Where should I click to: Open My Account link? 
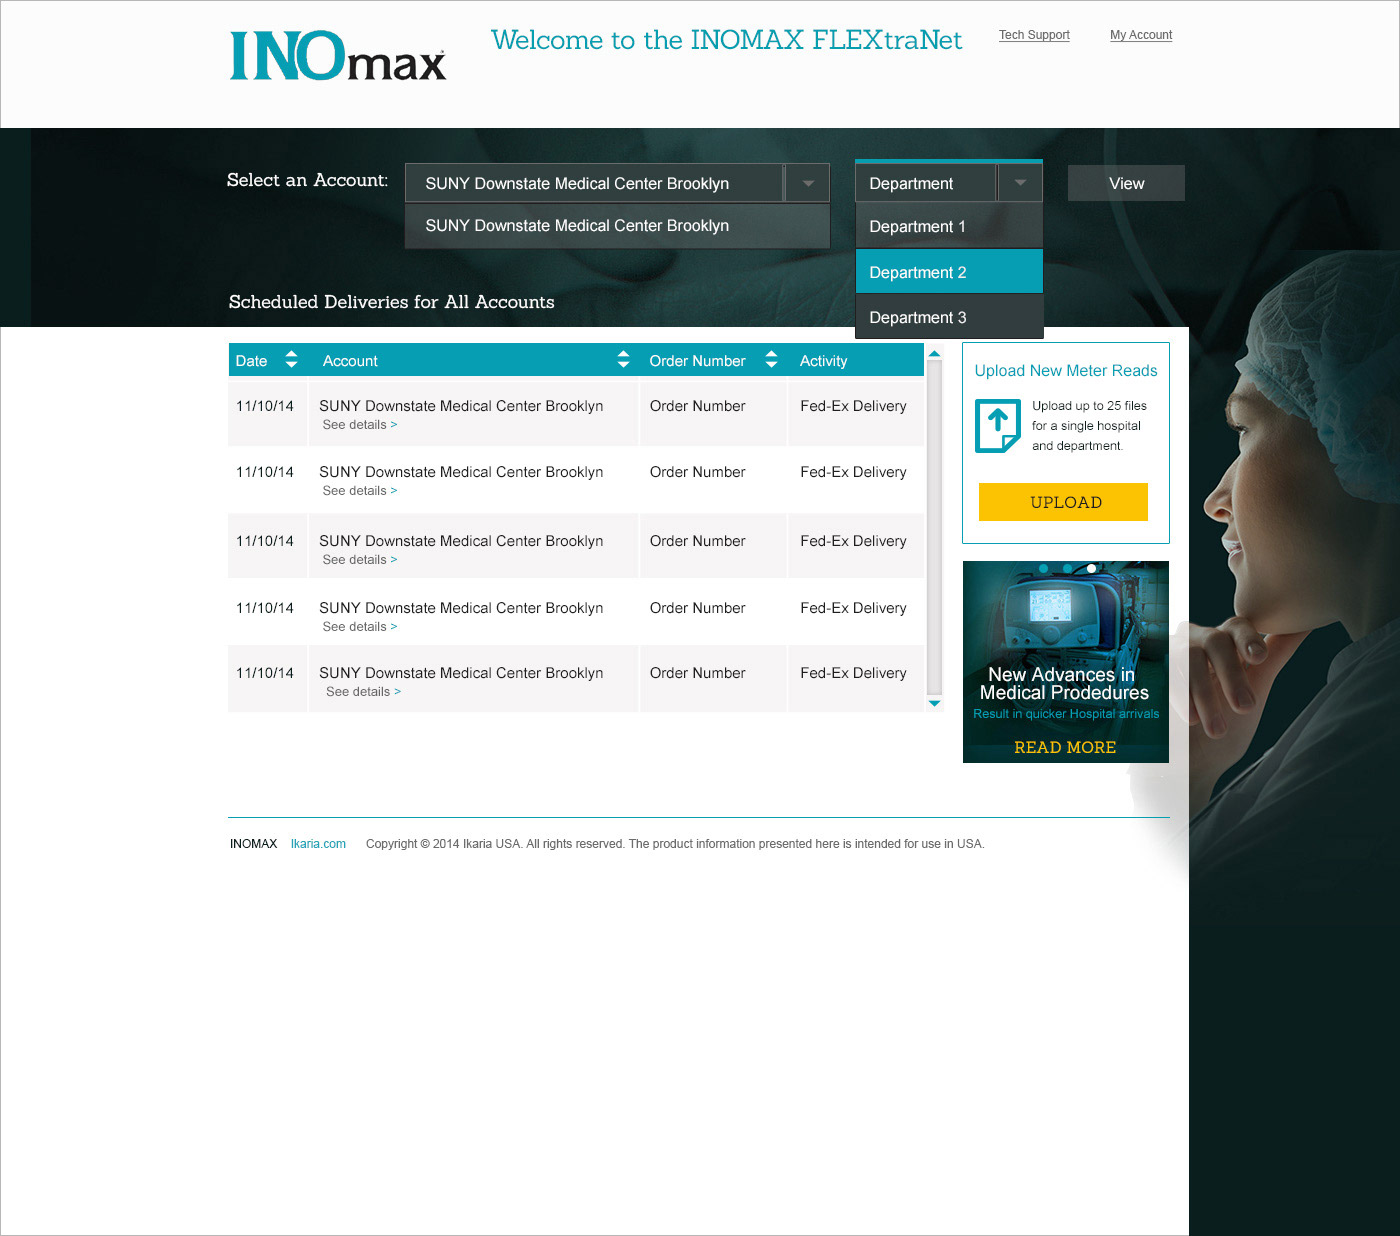click(1141, 35)
